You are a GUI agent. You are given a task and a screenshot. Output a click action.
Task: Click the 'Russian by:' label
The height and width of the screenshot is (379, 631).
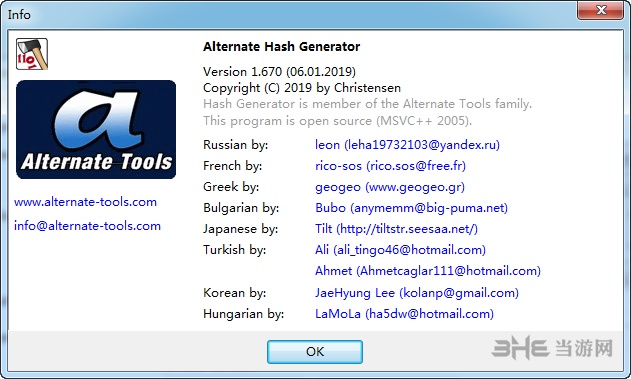tap(235, 145)
